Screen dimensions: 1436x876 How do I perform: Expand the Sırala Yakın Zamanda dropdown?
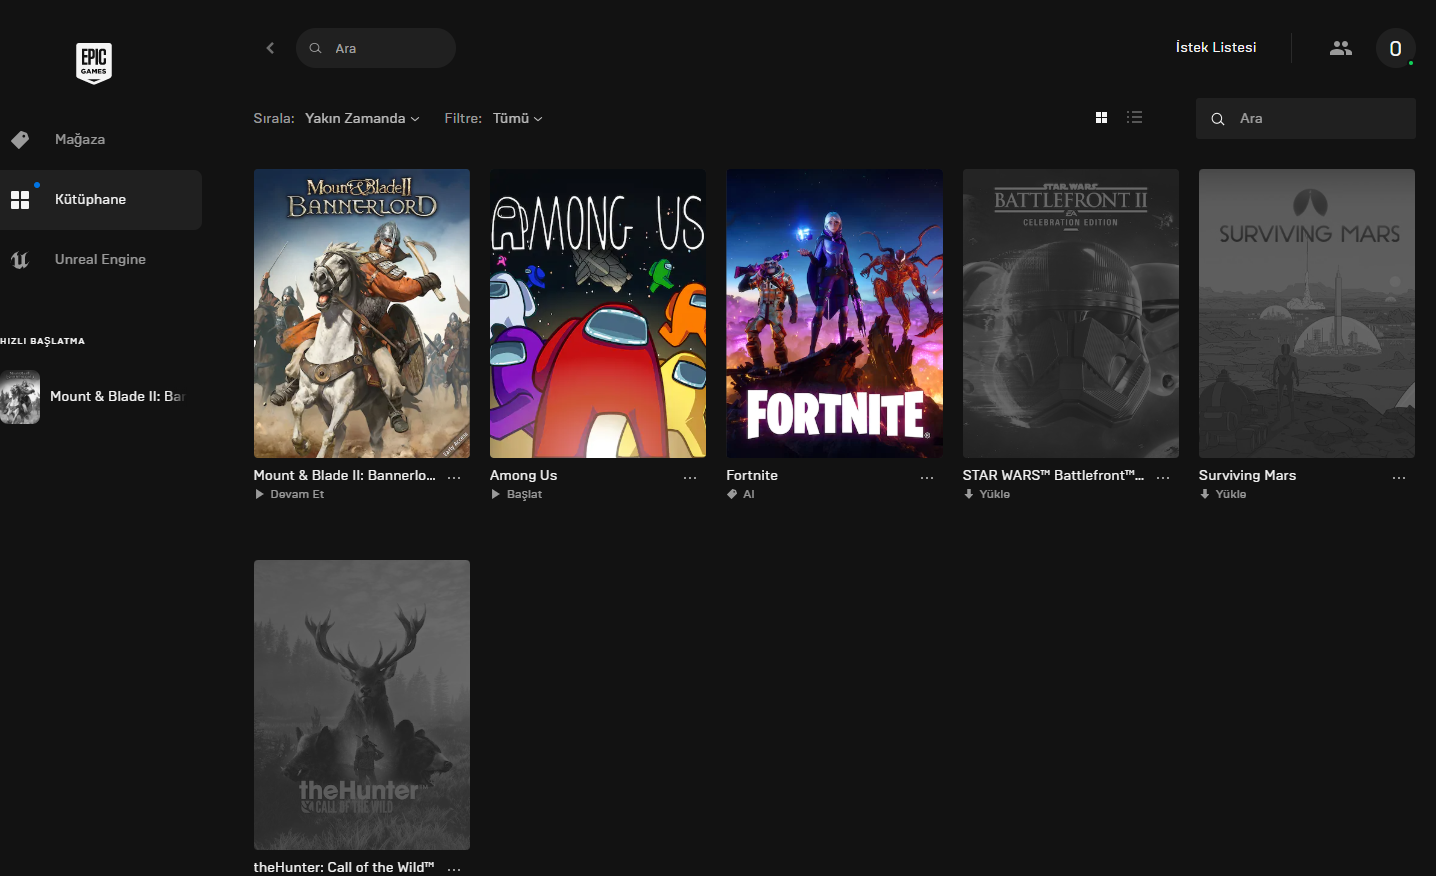point(362,118)
